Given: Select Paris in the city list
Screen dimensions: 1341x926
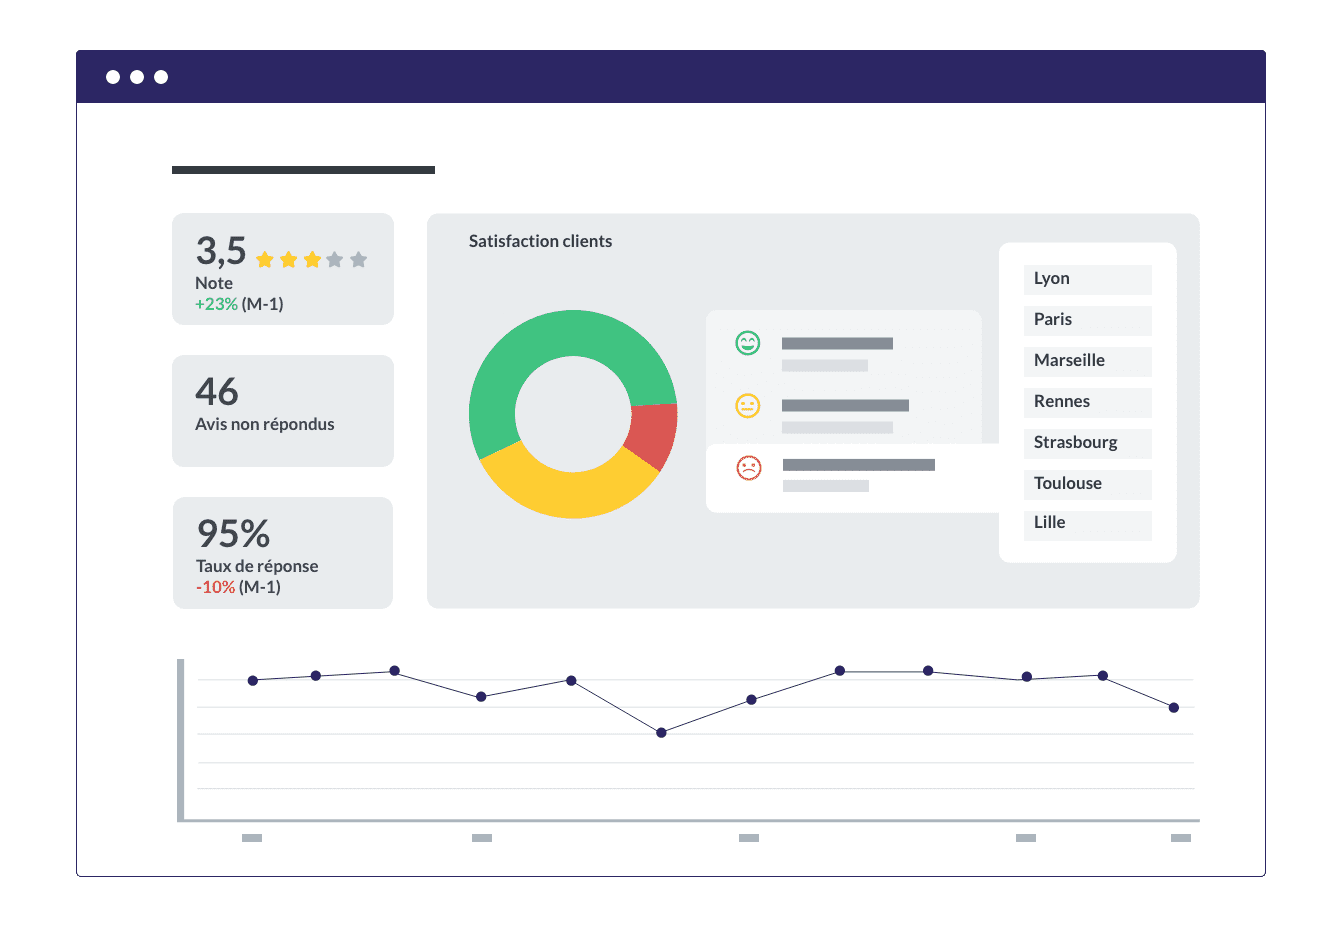Looking at the screenshot, I should [x=1088, y=320].
